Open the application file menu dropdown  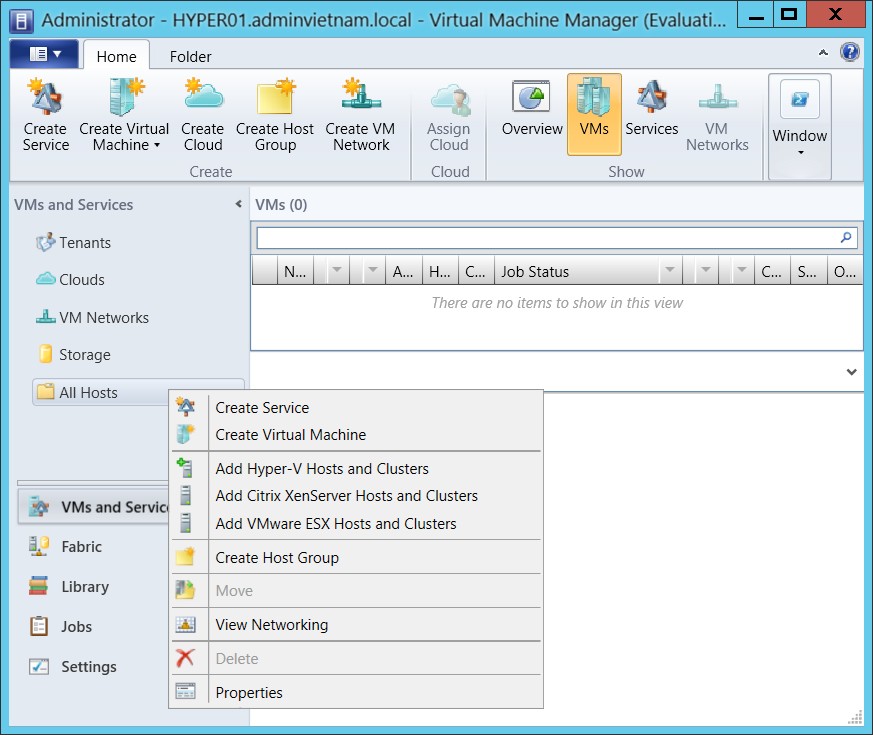45,54
